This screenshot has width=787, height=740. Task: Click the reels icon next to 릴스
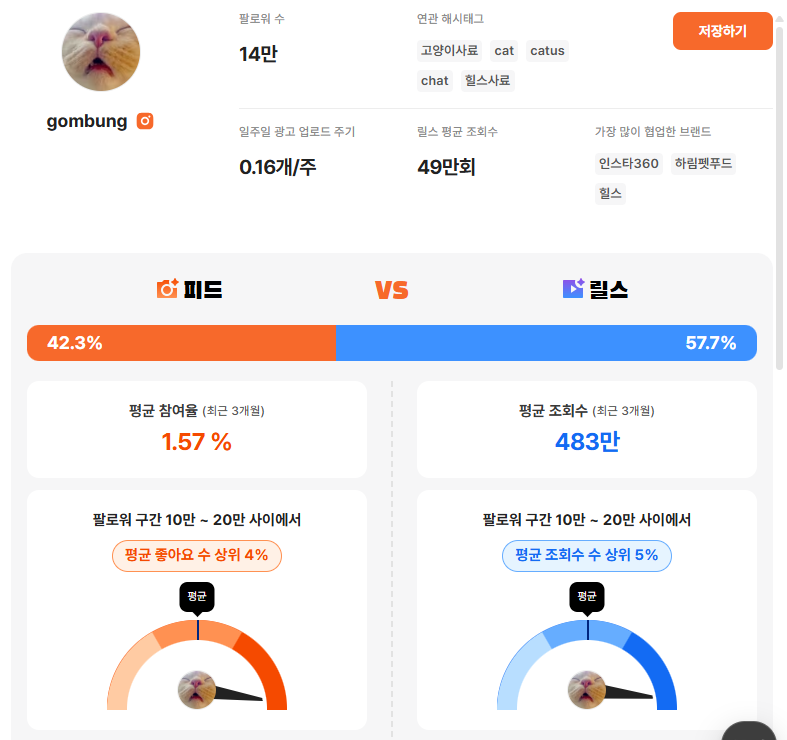(573, 290)
